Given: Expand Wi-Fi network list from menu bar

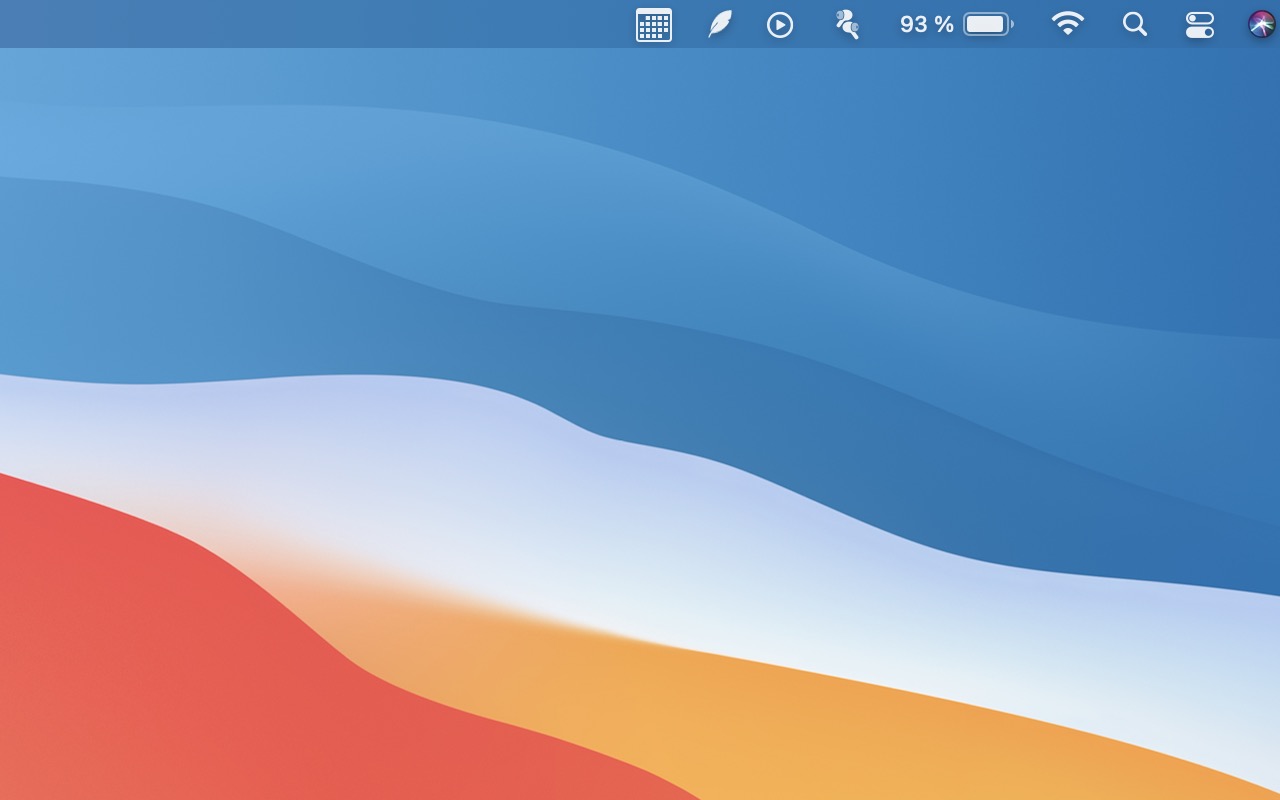Looking at the screenshot, I should [1067, 25].
